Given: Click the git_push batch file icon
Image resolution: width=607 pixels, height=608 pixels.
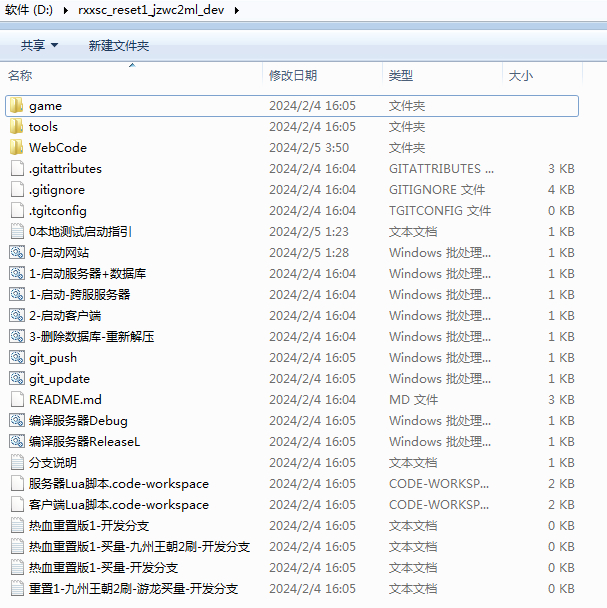Looking at the screenshot, I should (x=17, y=357).
